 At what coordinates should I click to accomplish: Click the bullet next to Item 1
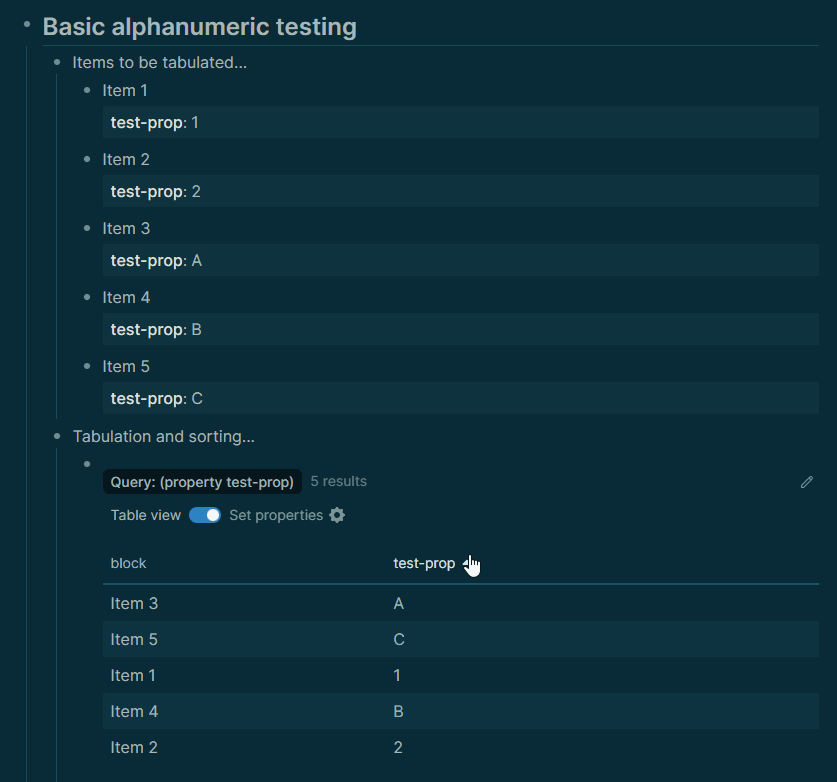(87, 90)
